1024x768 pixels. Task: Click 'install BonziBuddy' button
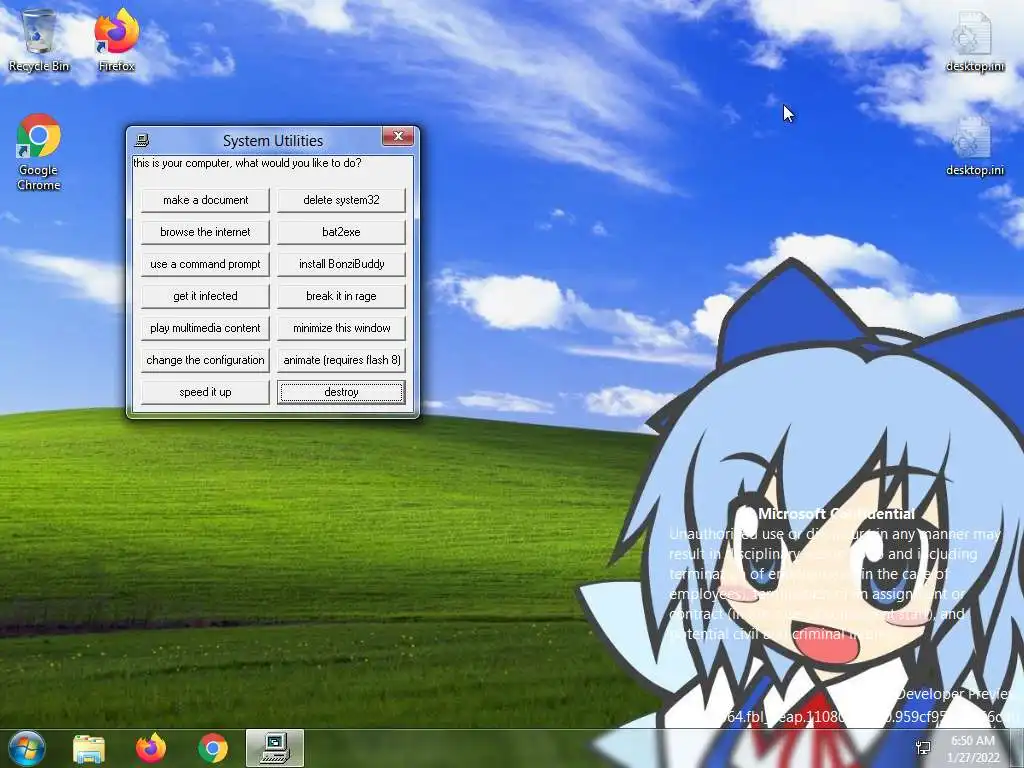tap(341, 264)
